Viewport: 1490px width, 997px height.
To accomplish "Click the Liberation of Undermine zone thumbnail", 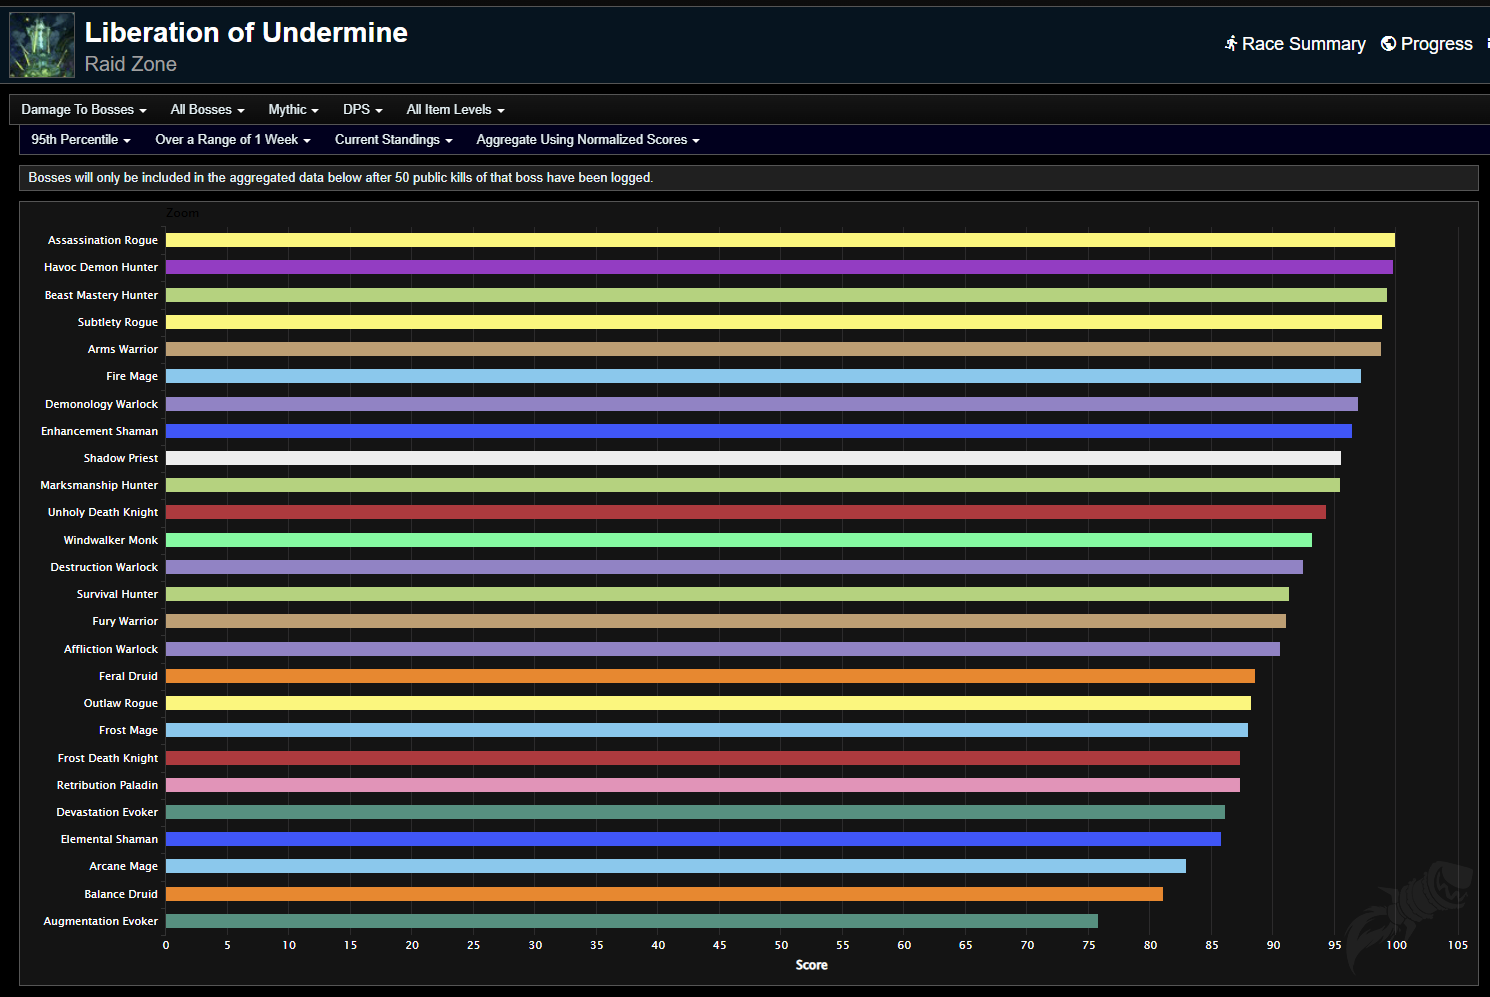I will [42, 45].
